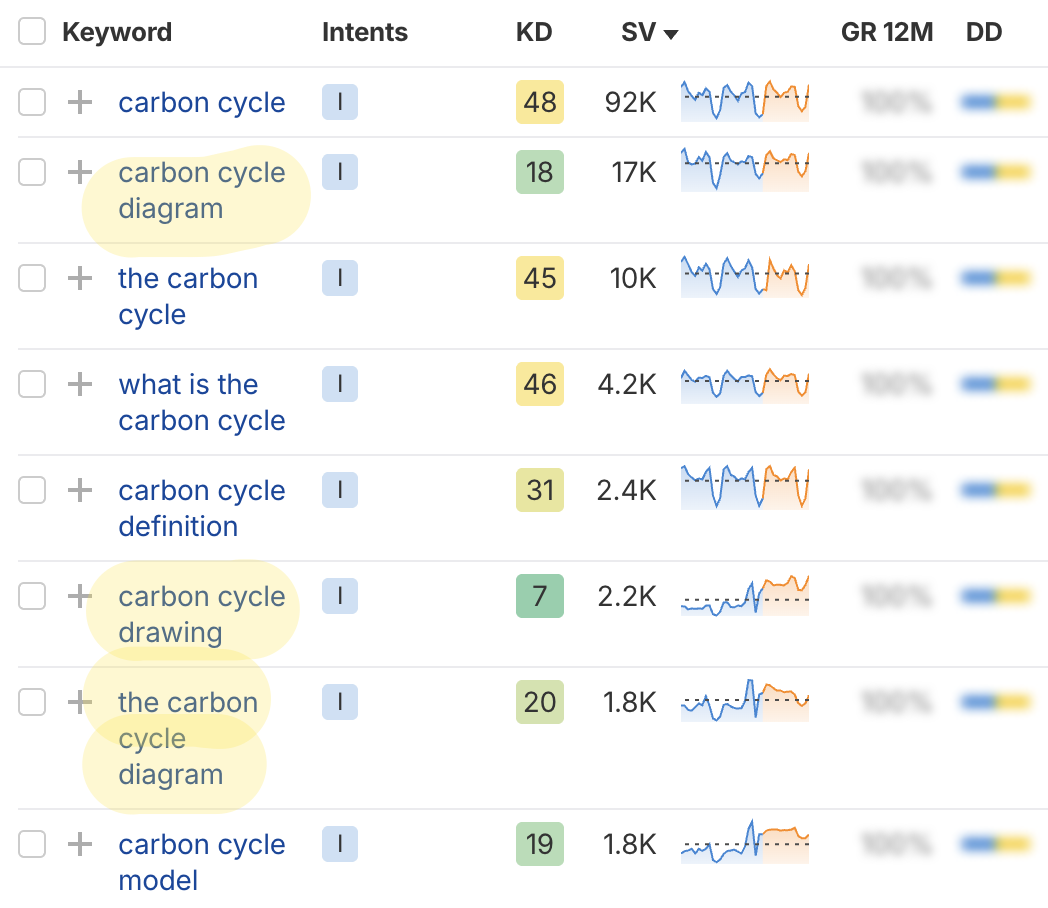Mark checkbox for 'the carbon cycle diagram' row
The width and height of the screenshot is (1048, 908).
(32, 702)
